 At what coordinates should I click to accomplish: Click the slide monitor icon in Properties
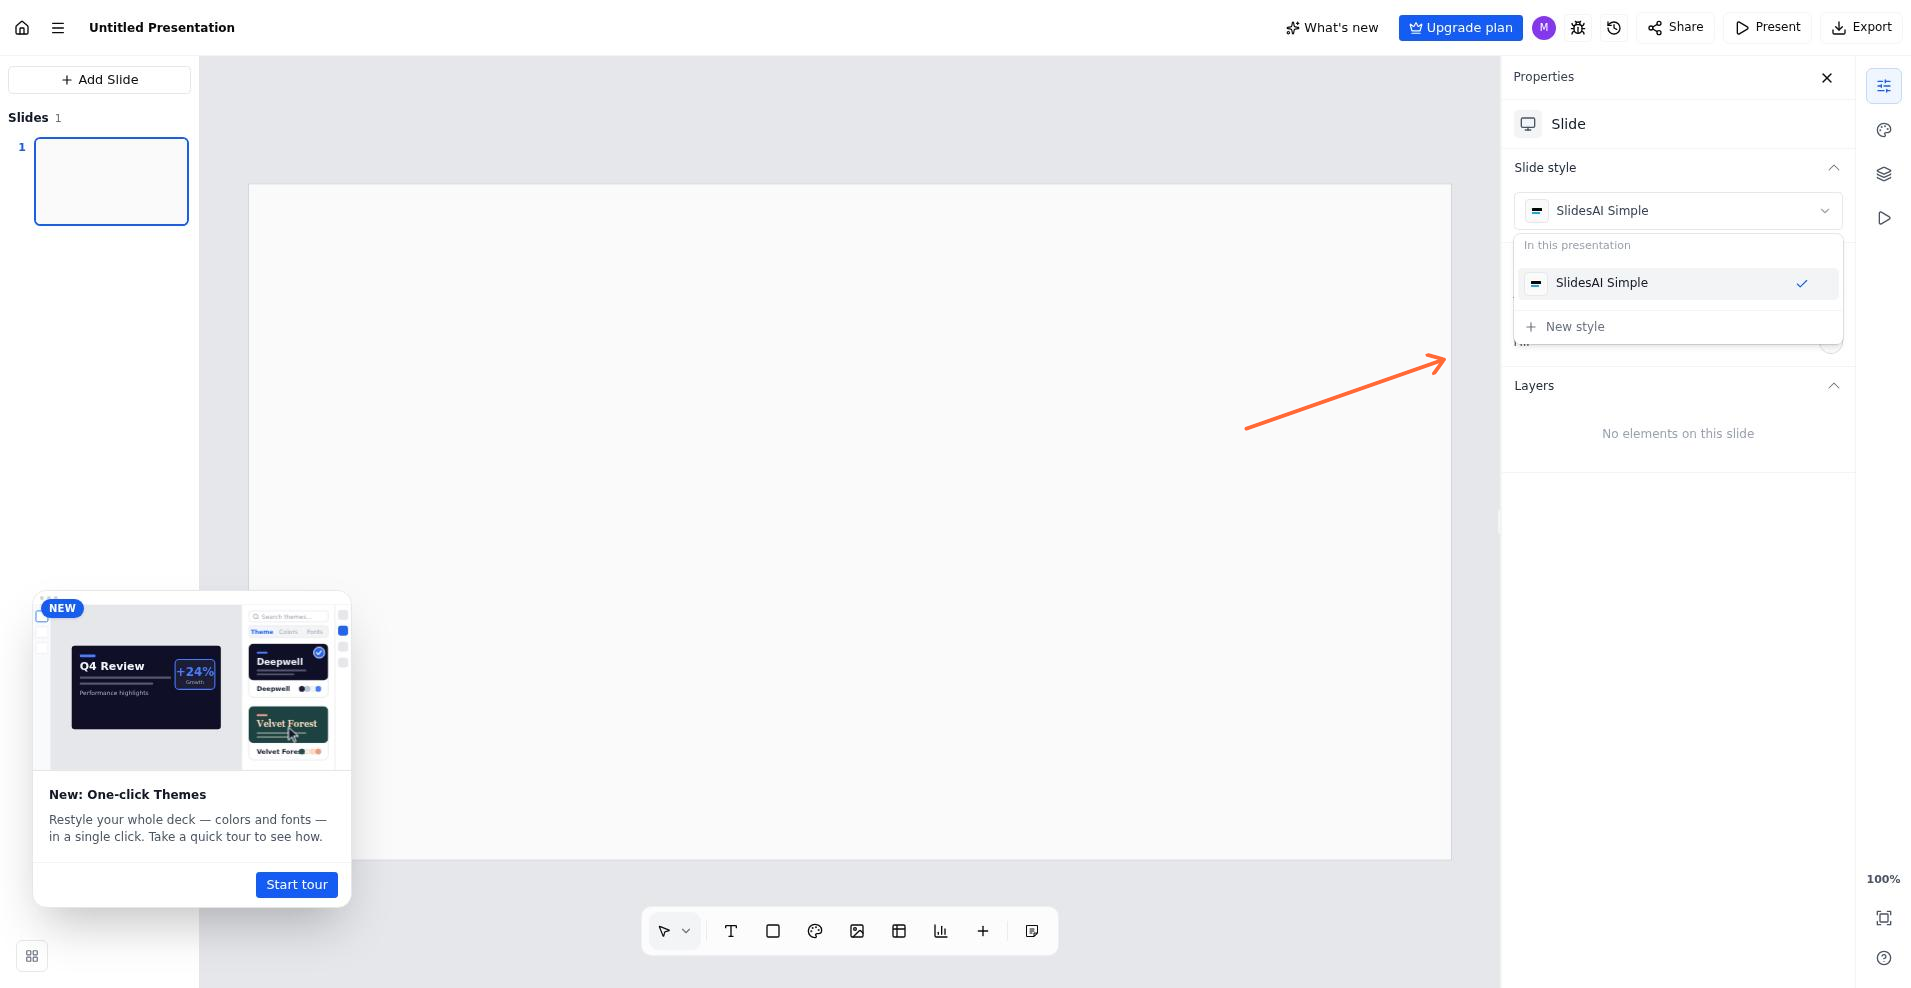pos(1528,124)
